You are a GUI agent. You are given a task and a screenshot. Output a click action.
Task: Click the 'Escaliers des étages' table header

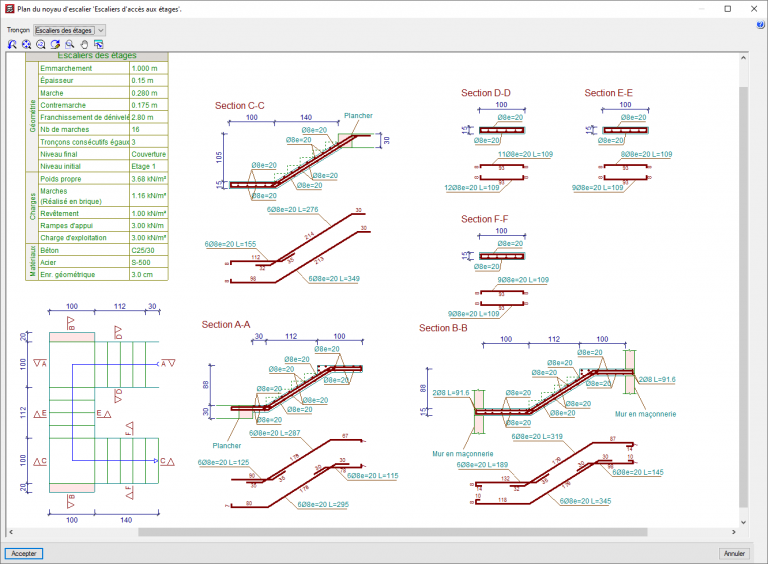[x=97, y=56]
